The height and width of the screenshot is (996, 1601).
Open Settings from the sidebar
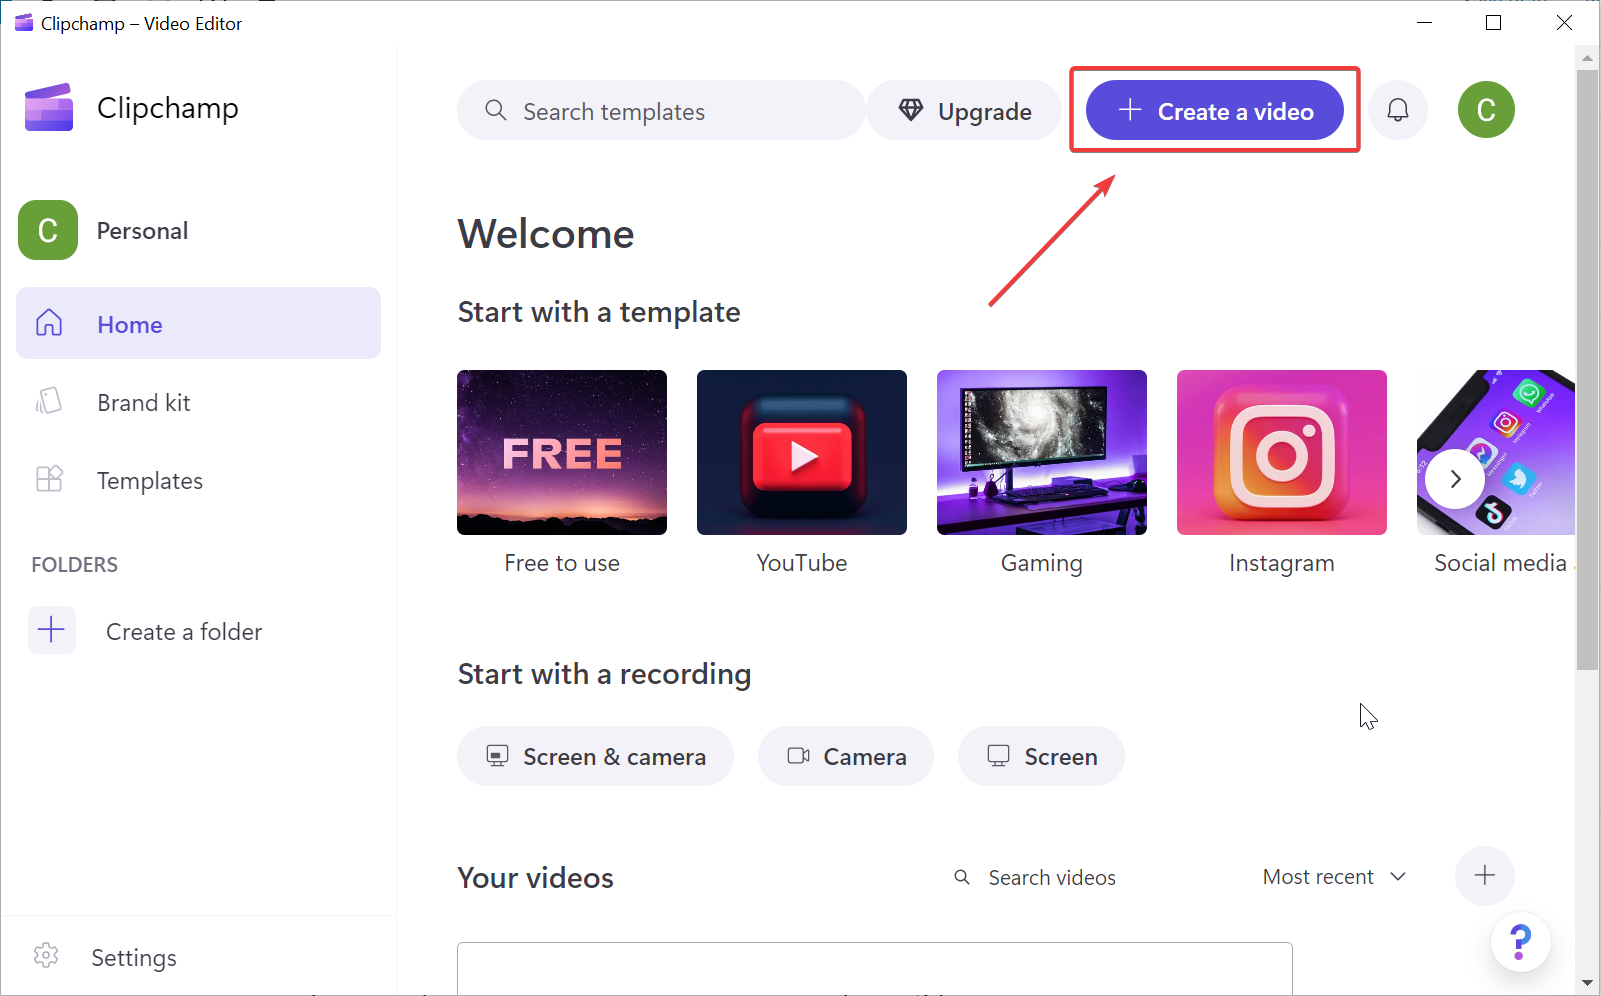pos(133,957)
